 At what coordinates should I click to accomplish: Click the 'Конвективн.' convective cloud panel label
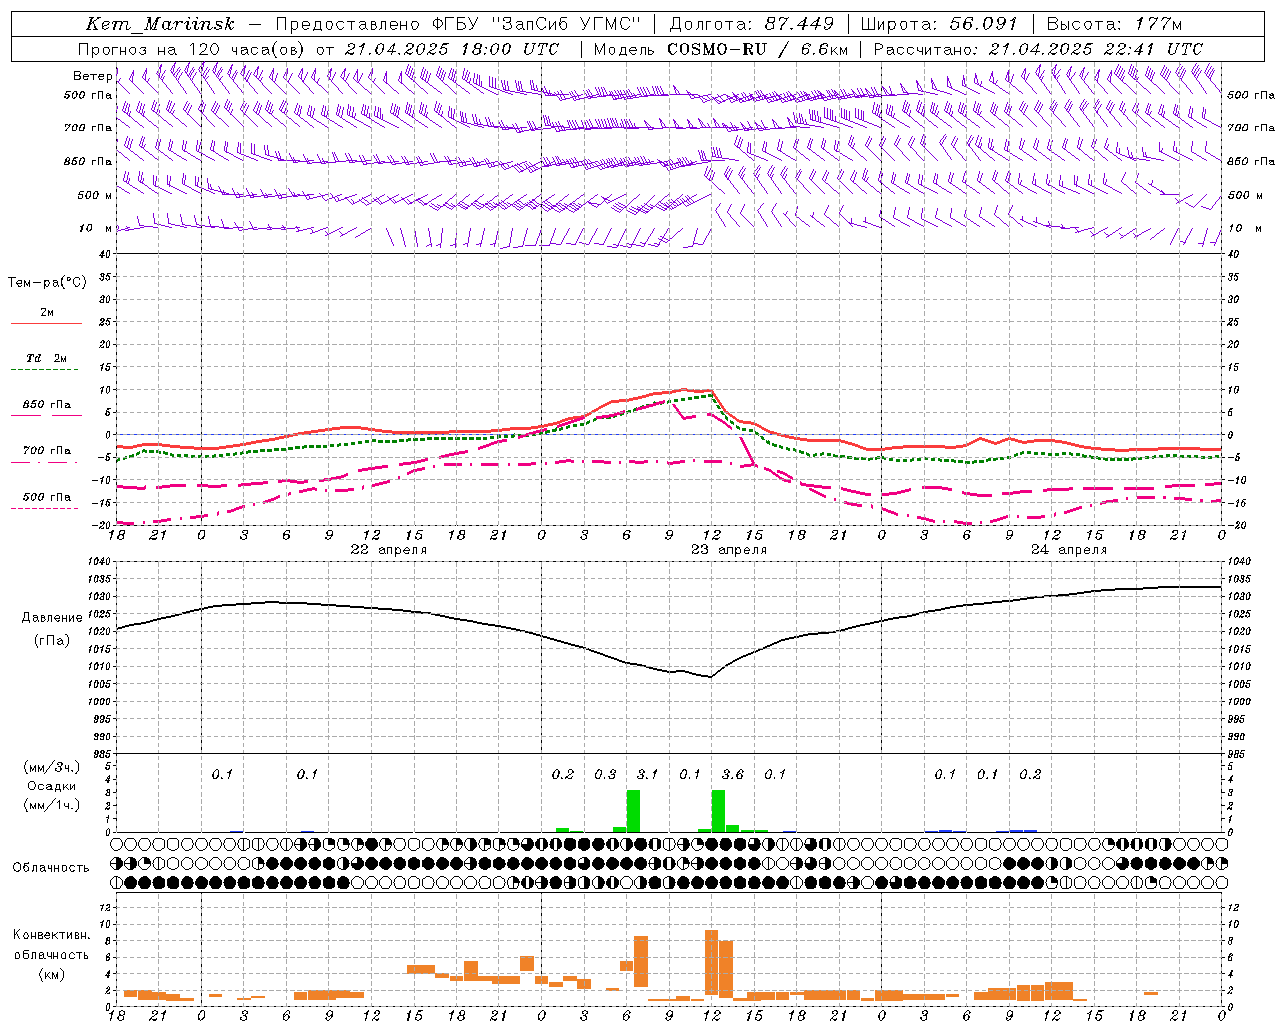point(51,935)
